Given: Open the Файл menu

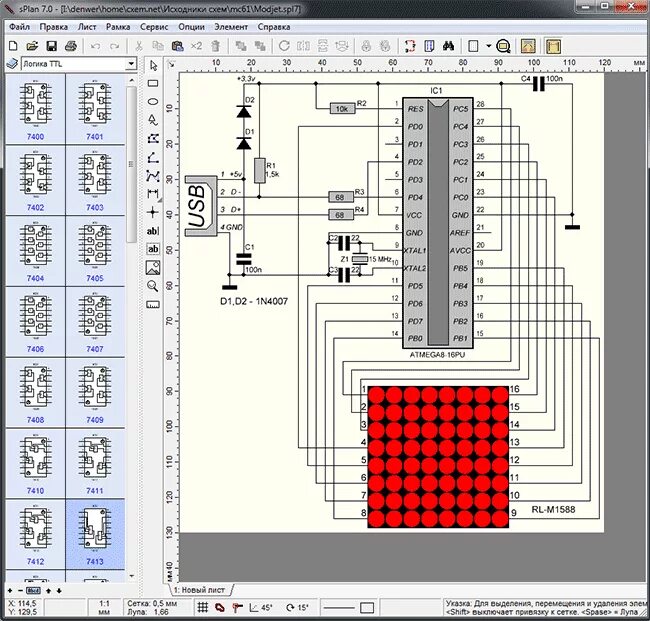Looking at the screenshot, I should [19, 27].
